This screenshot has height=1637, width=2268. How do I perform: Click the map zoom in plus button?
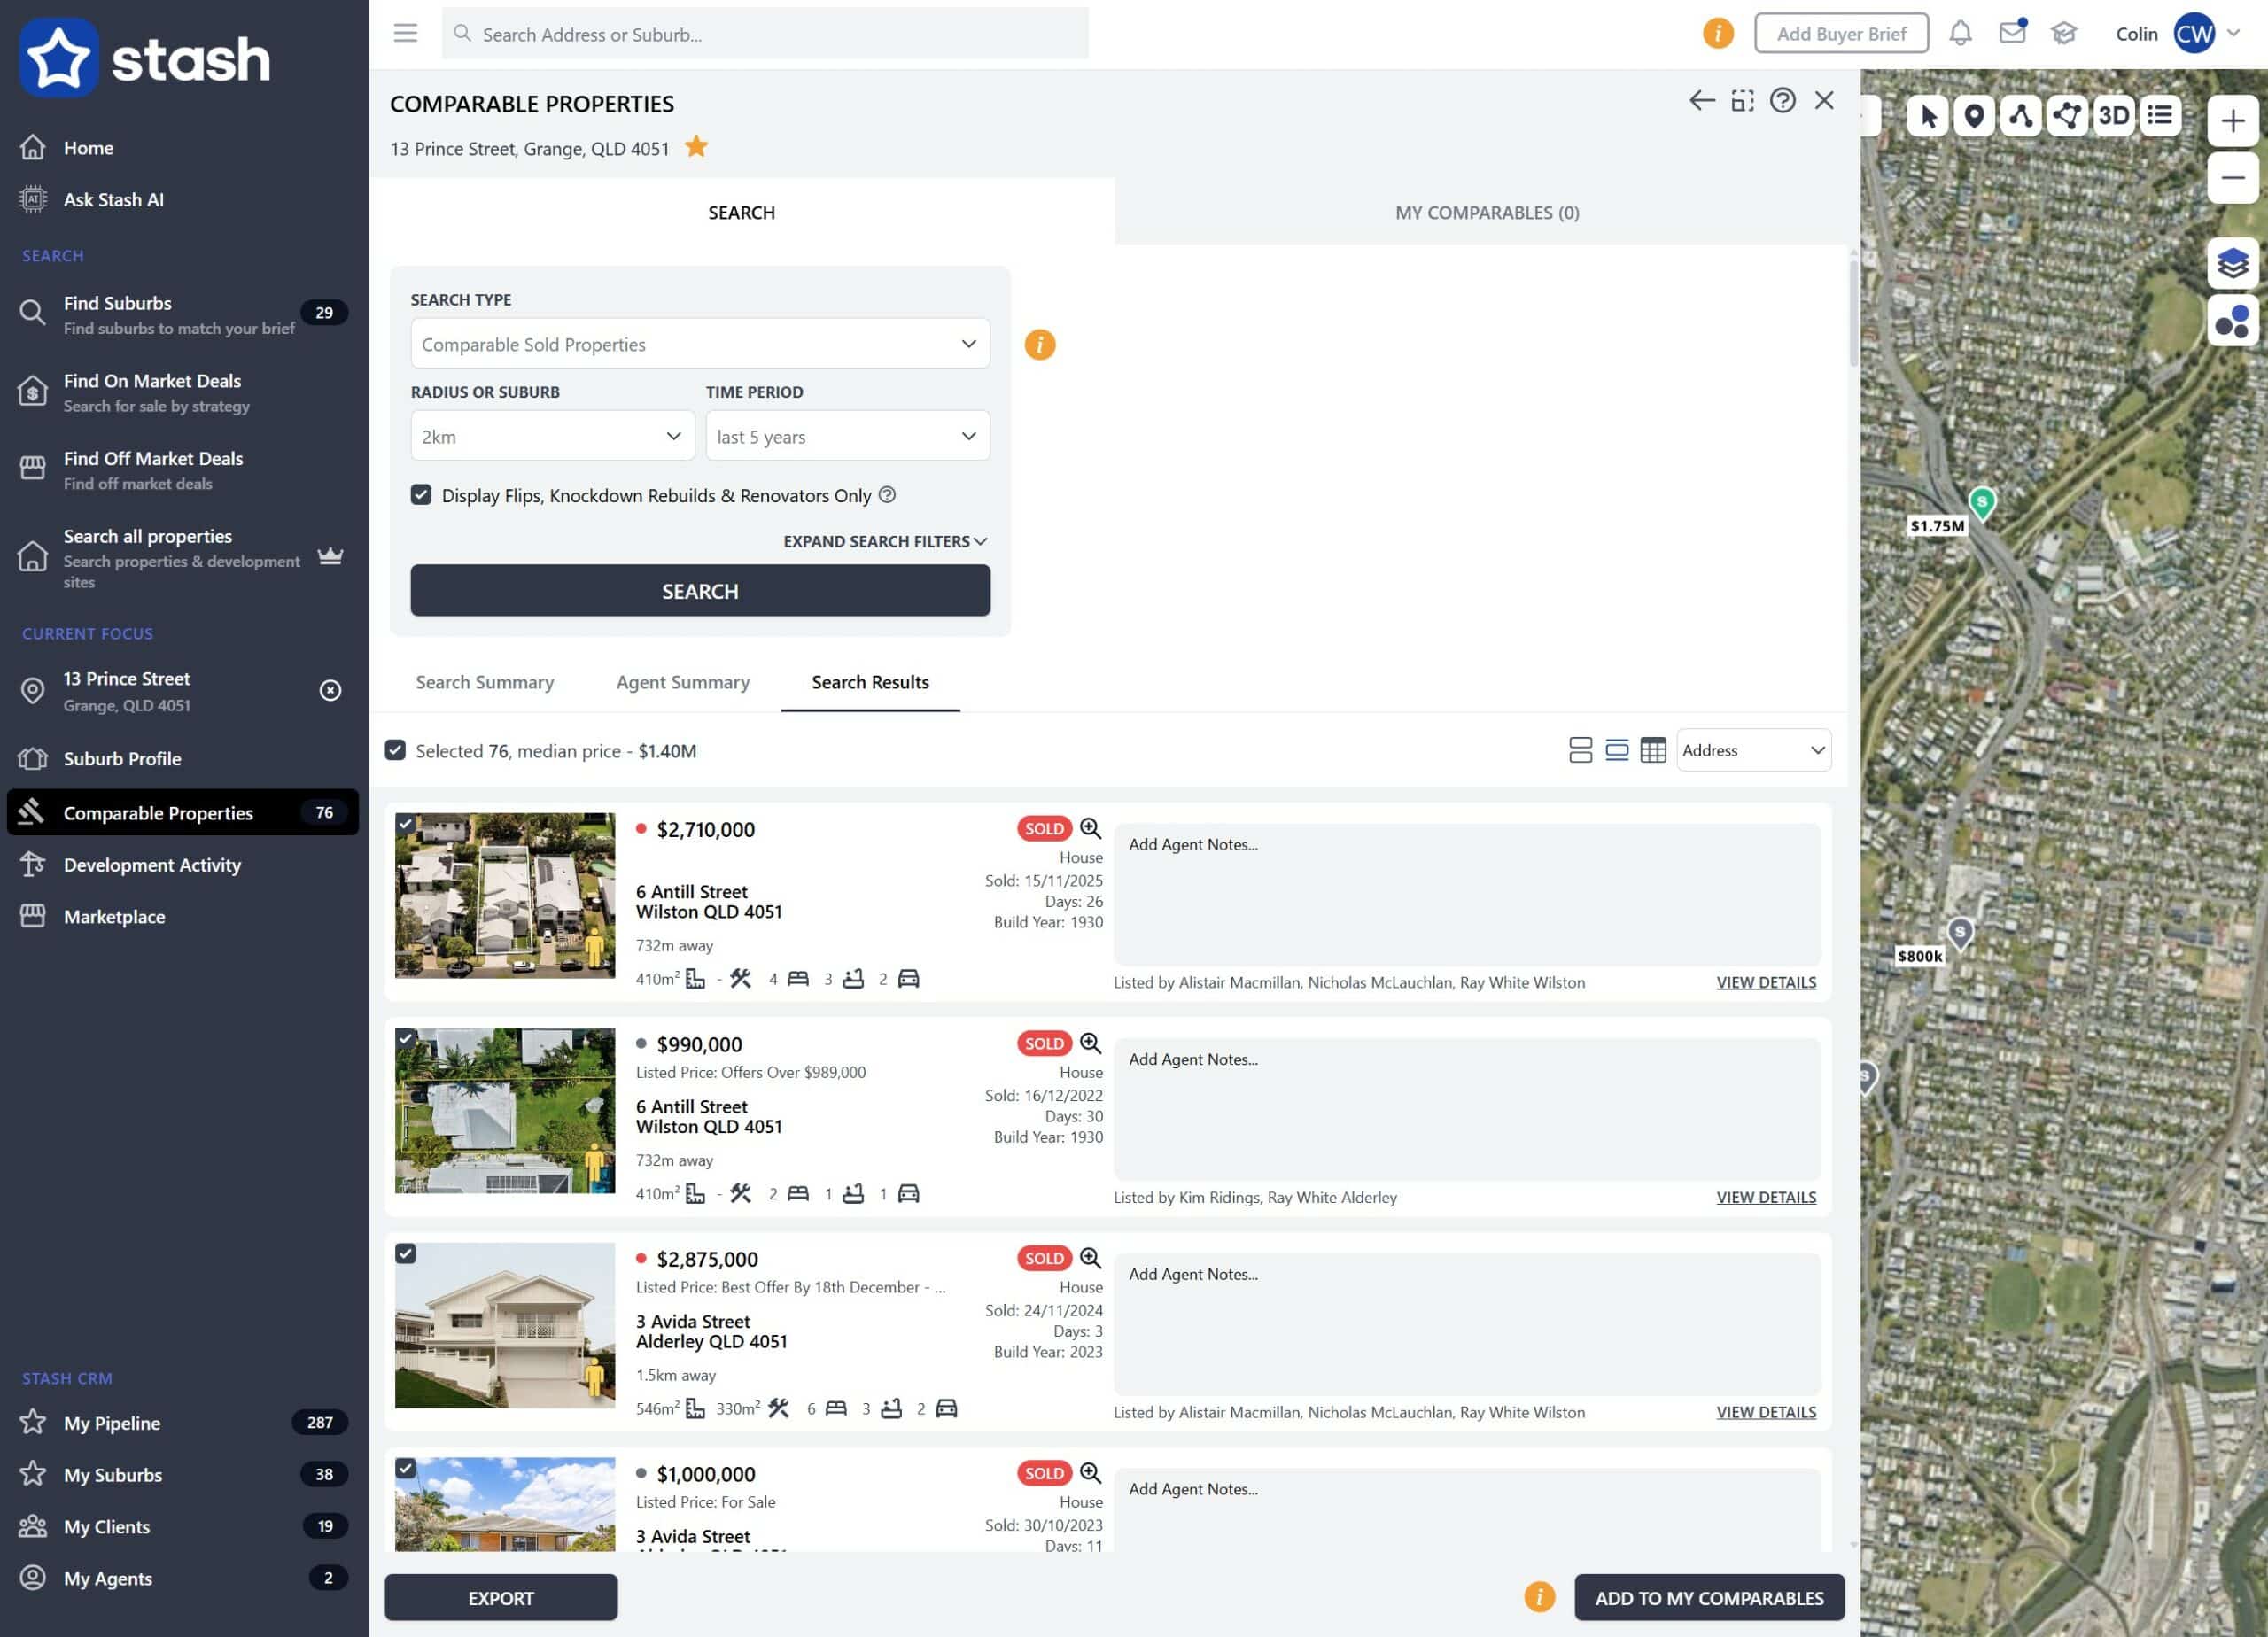[x=2232, y=122]
